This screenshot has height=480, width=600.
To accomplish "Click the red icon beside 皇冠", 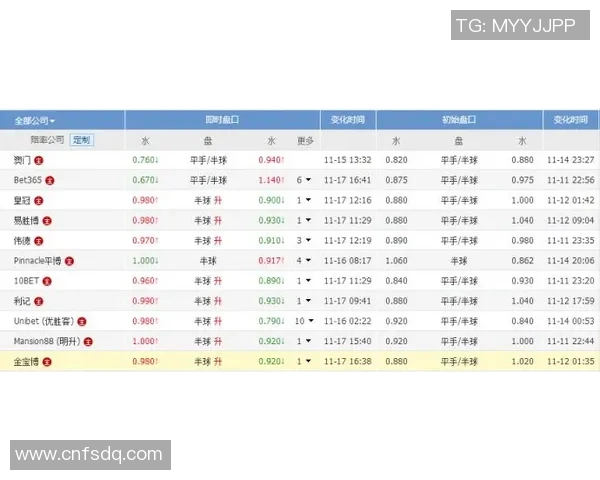I will [39, 200].
